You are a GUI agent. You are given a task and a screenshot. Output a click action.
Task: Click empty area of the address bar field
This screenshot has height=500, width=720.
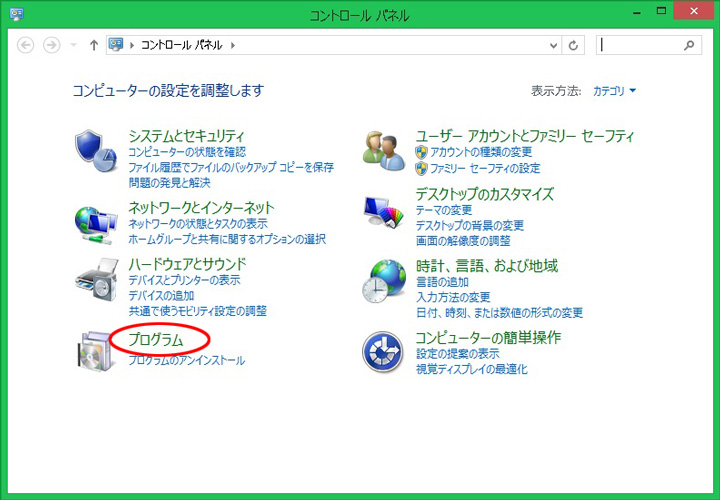coord(390,45)
